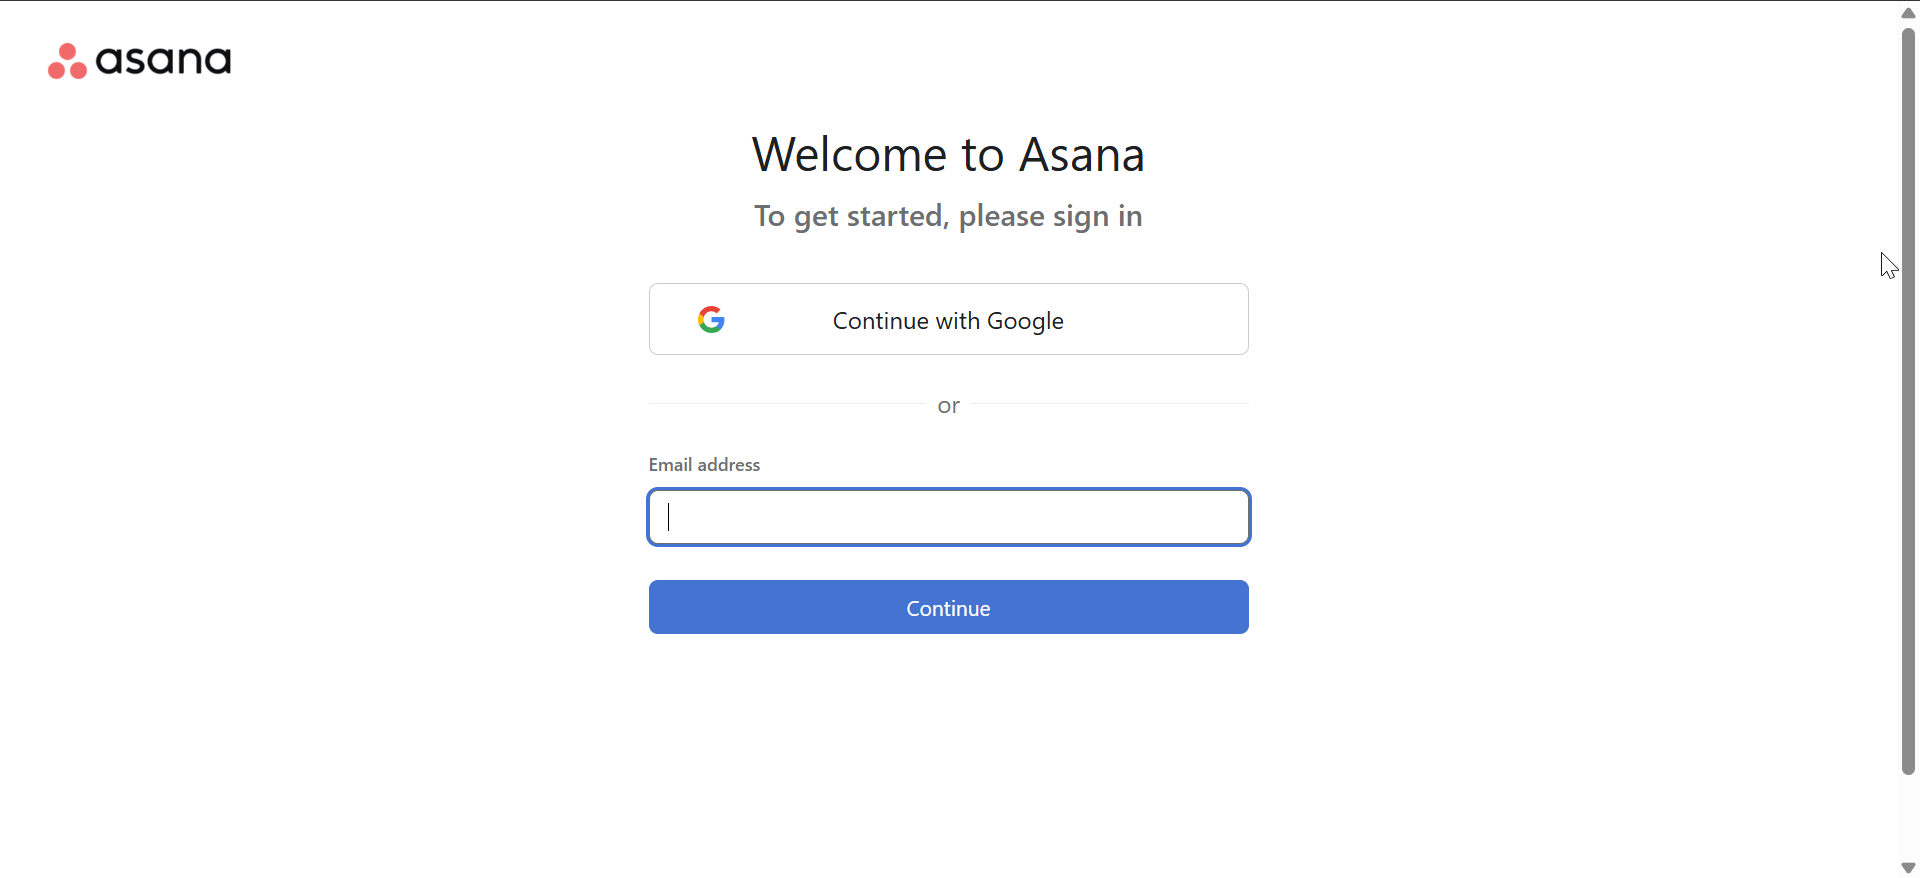Click the word 'Google' in sign-in button
1920x878 pixels.
[1025, 321]
